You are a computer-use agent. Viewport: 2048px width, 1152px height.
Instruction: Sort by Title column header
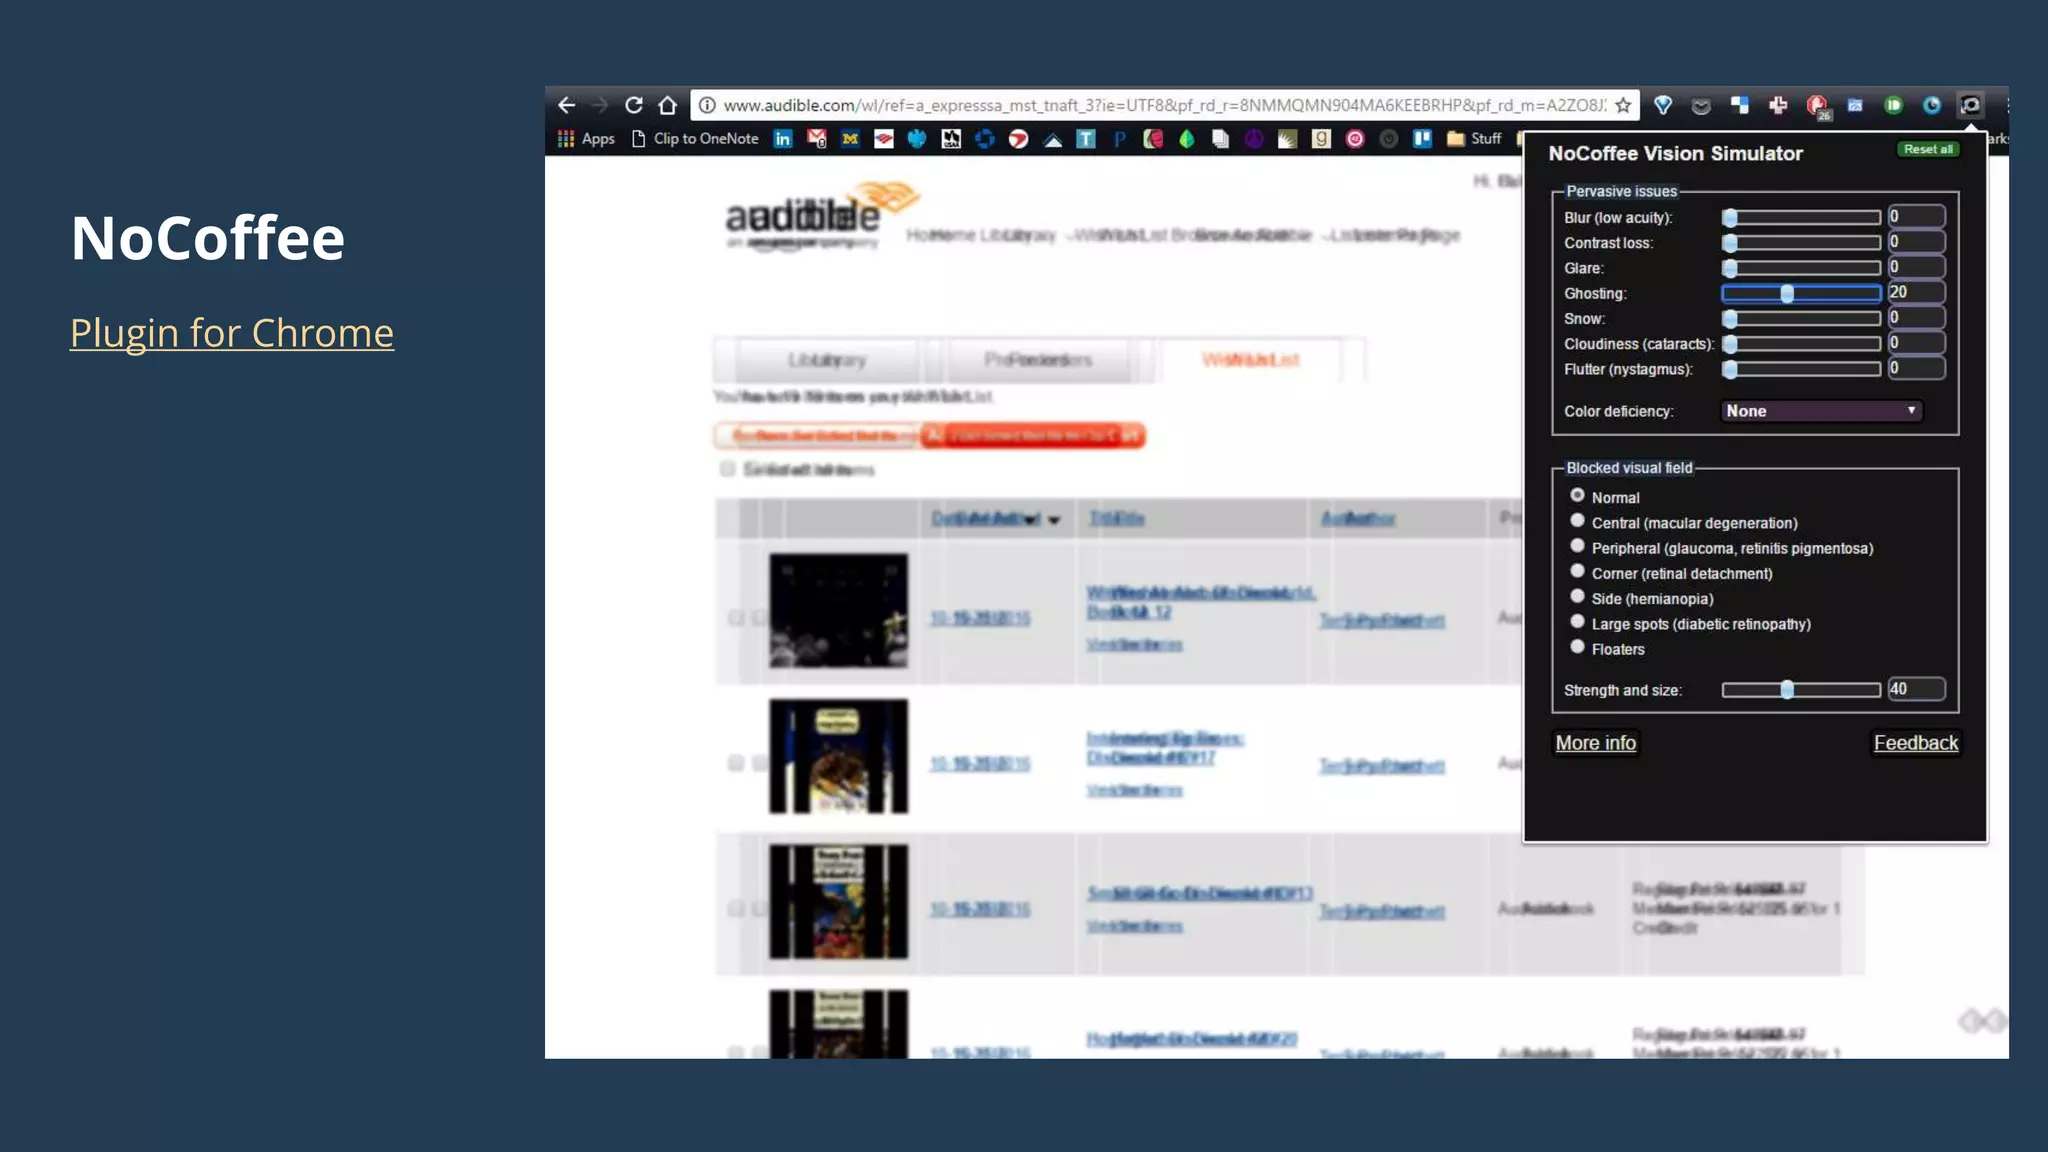point(1116,518)
